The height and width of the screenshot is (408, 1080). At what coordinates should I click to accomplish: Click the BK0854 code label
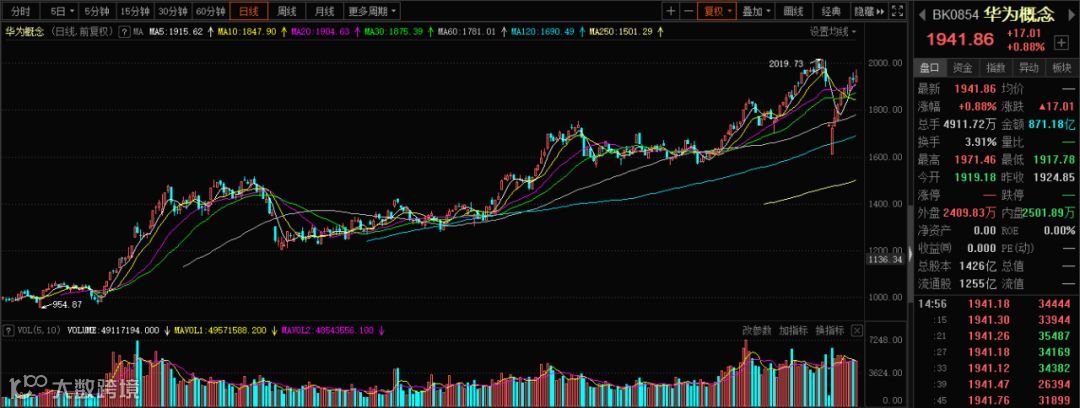[x=955, y=14]
